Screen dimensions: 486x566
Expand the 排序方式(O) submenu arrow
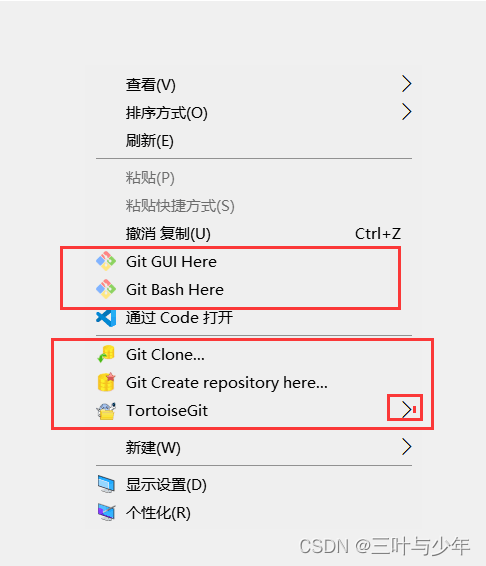coord(407,112)
